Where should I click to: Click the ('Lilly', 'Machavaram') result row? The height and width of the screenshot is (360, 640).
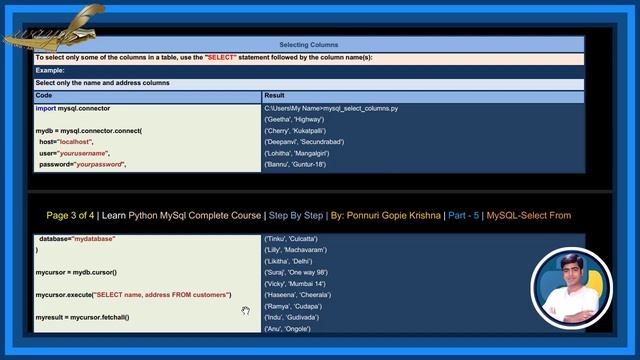click(x=296, y=250)
